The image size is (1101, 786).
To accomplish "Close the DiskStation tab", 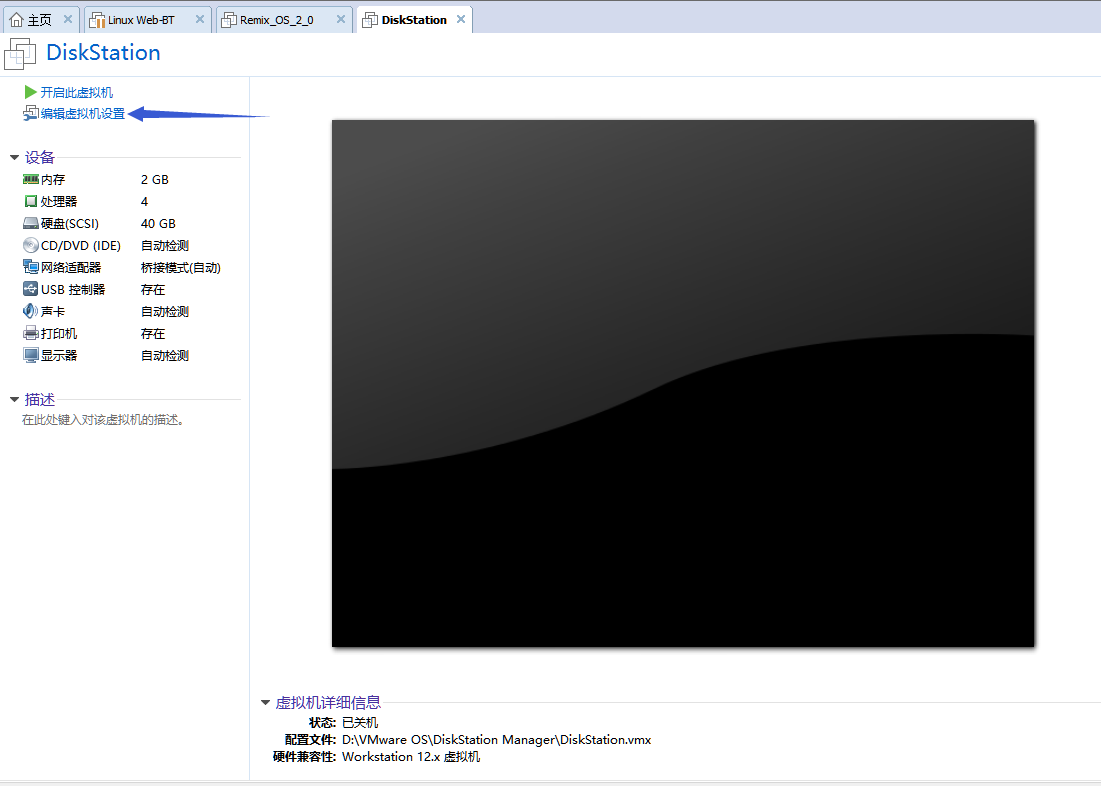I will 461,19.
